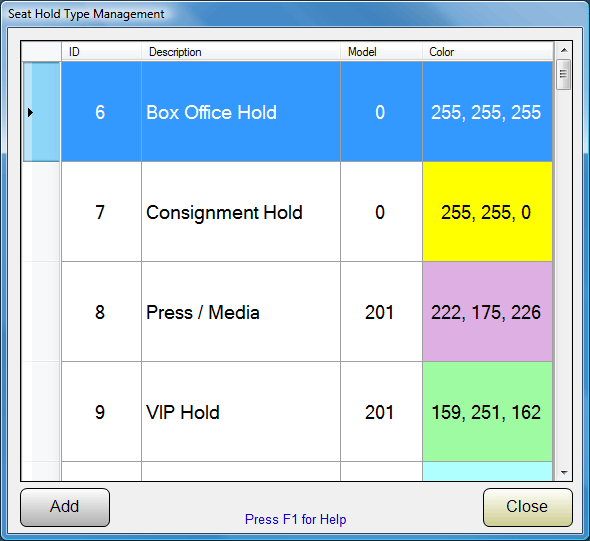Click the current row indicator arrow

(30, 112)
